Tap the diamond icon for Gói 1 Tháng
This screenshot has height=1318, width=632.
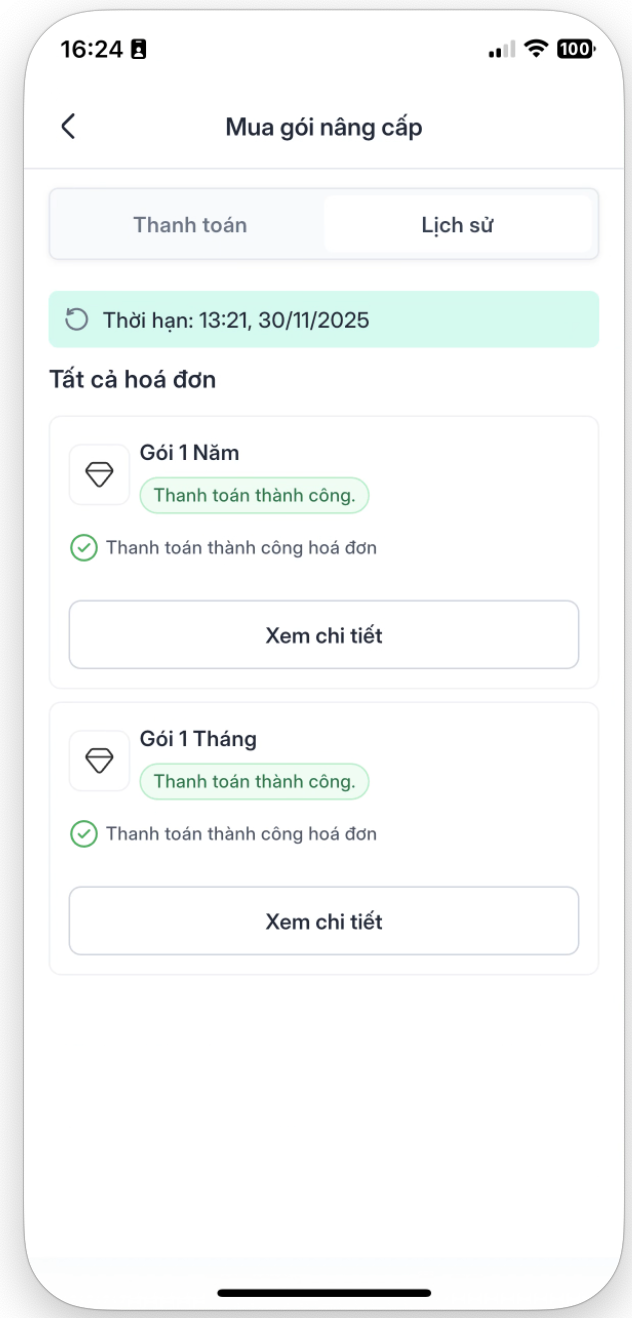(99, 761)
